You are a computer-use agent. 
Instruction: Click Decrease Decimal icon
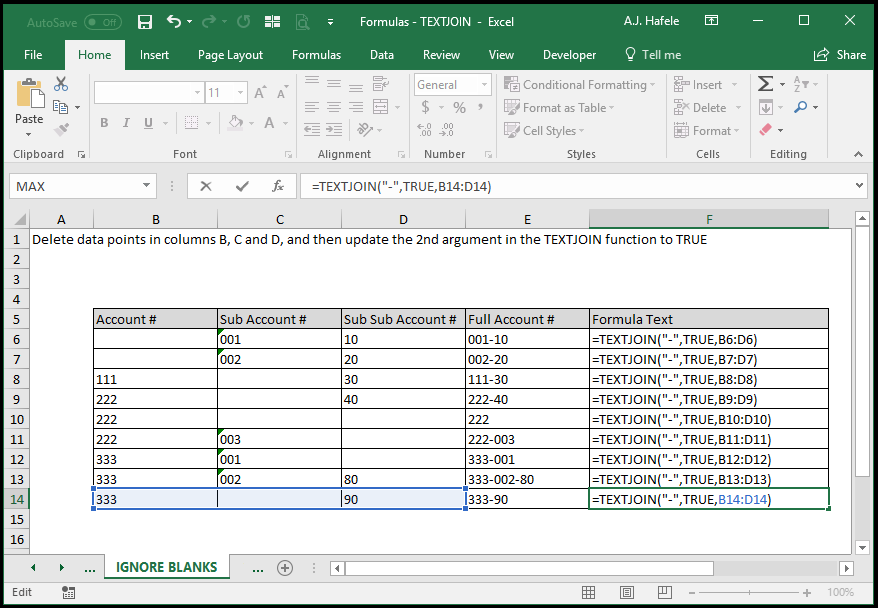point(447,130)
